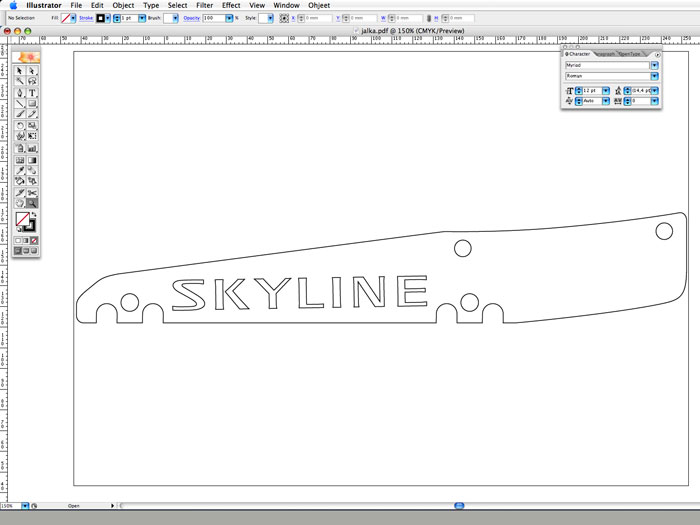This screenshot has height=525, width=700.
Task: Select the Type tool
Action: tap(32, 93)
